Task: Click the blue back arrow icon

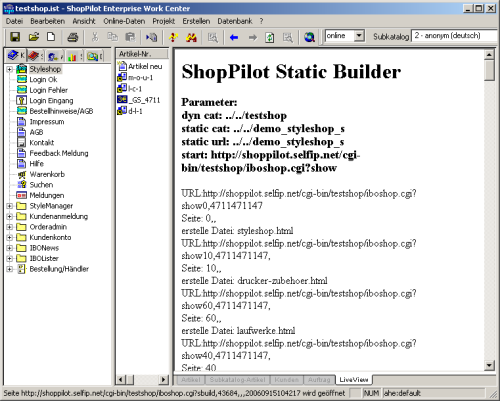Action: 234,37
